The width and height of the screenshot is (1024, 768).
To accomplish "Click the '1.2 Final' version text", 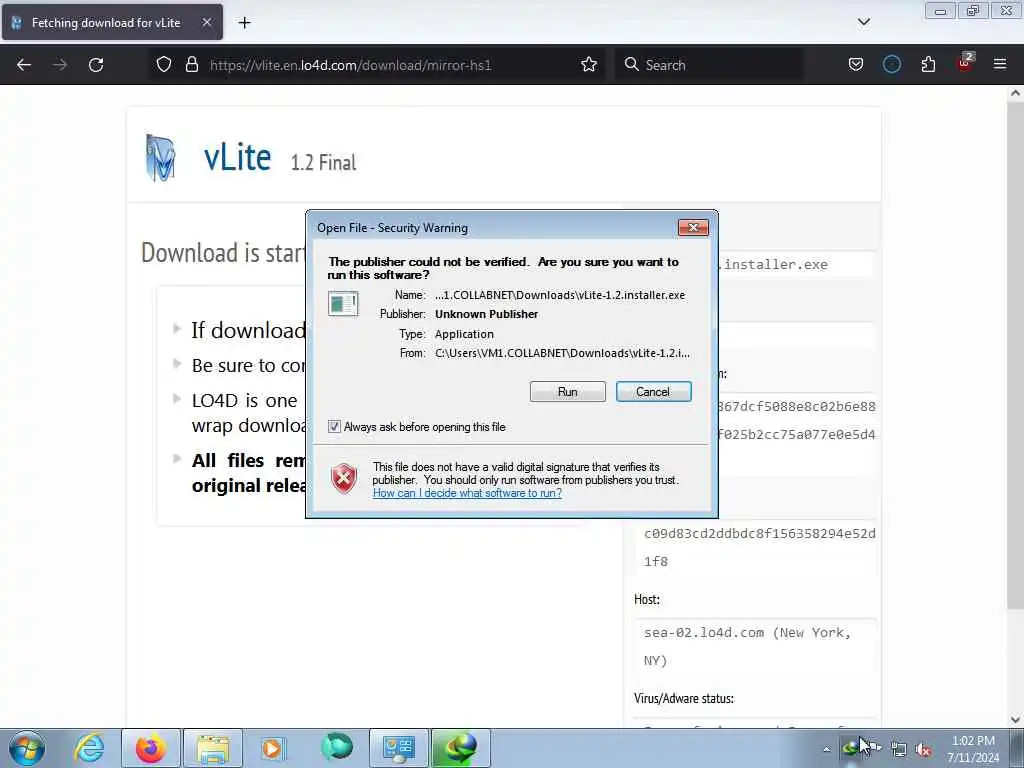I will pos(323,163).
